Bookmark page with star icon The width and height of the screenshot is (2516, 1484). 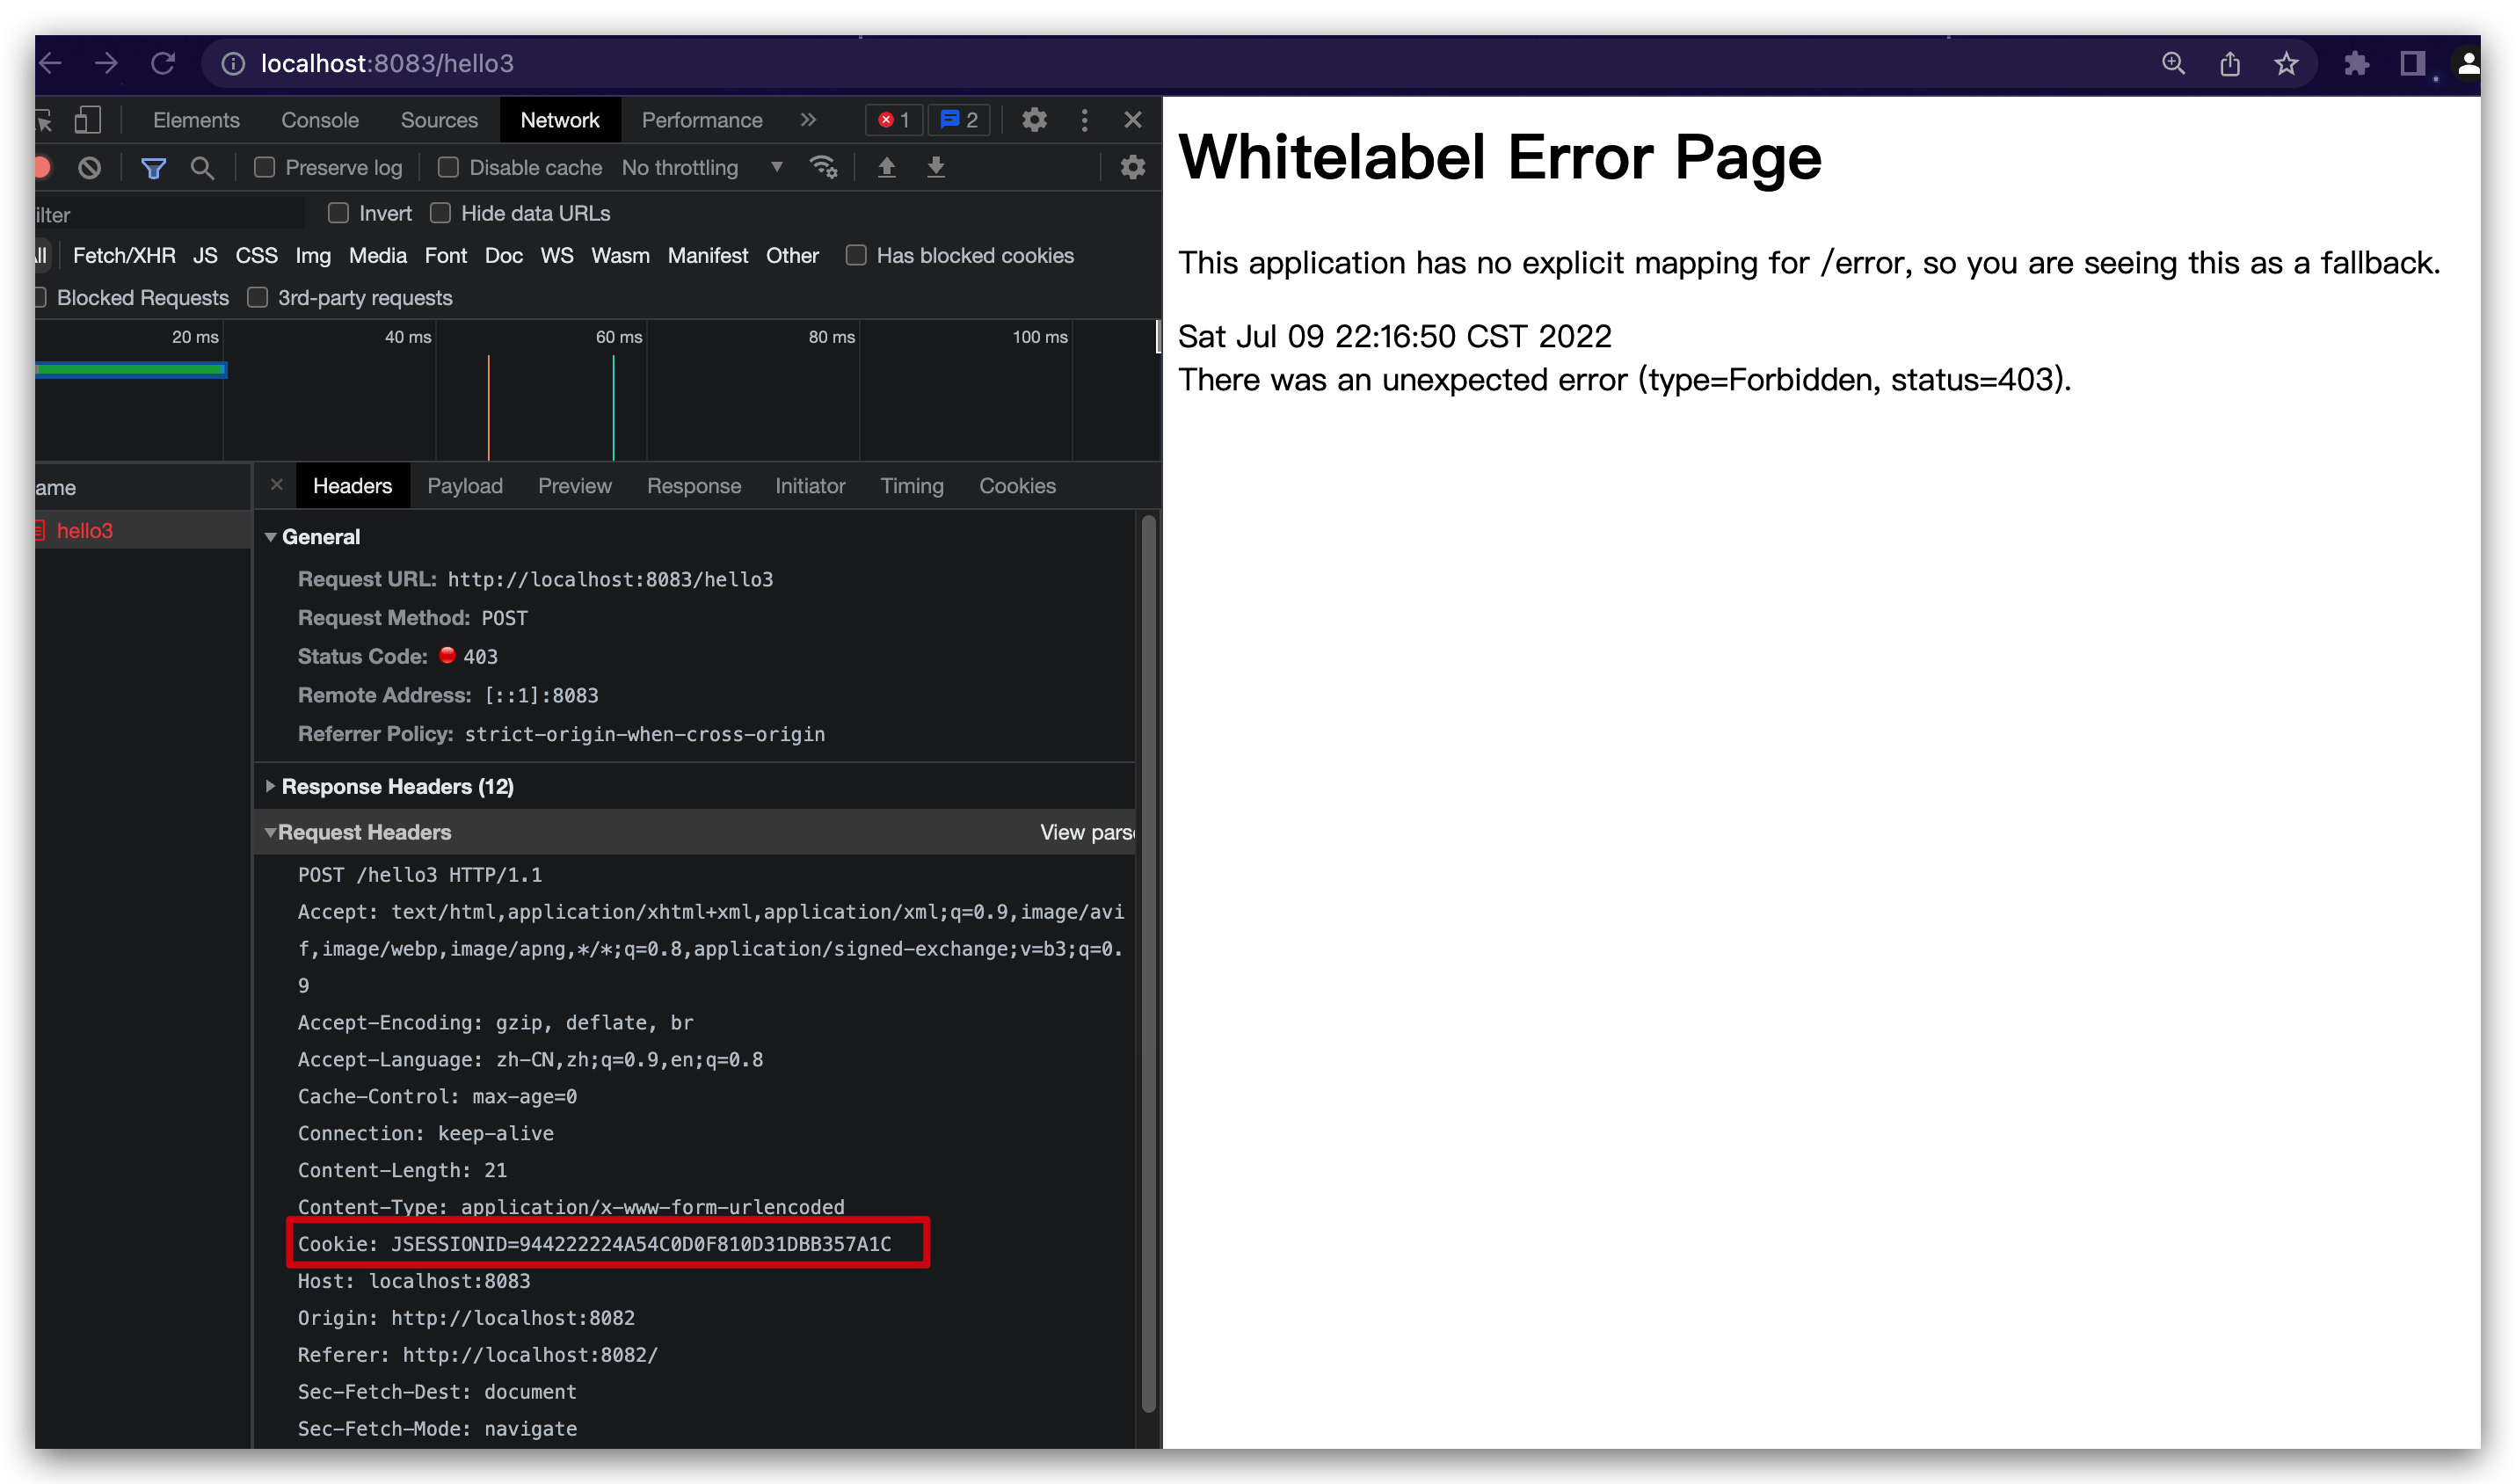(2286, 64)
